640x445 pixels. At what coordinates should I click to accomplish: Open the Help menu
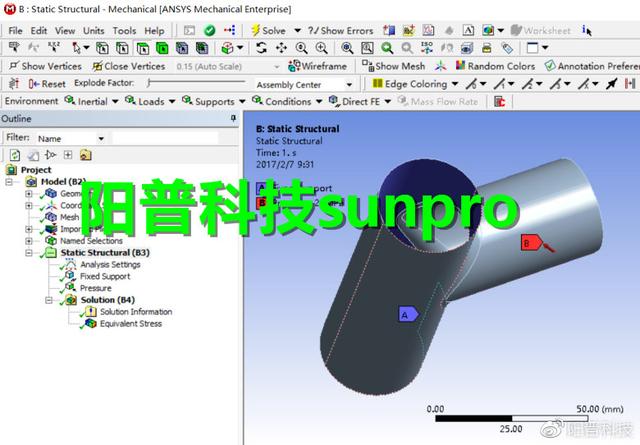click(x=154, y=31)
